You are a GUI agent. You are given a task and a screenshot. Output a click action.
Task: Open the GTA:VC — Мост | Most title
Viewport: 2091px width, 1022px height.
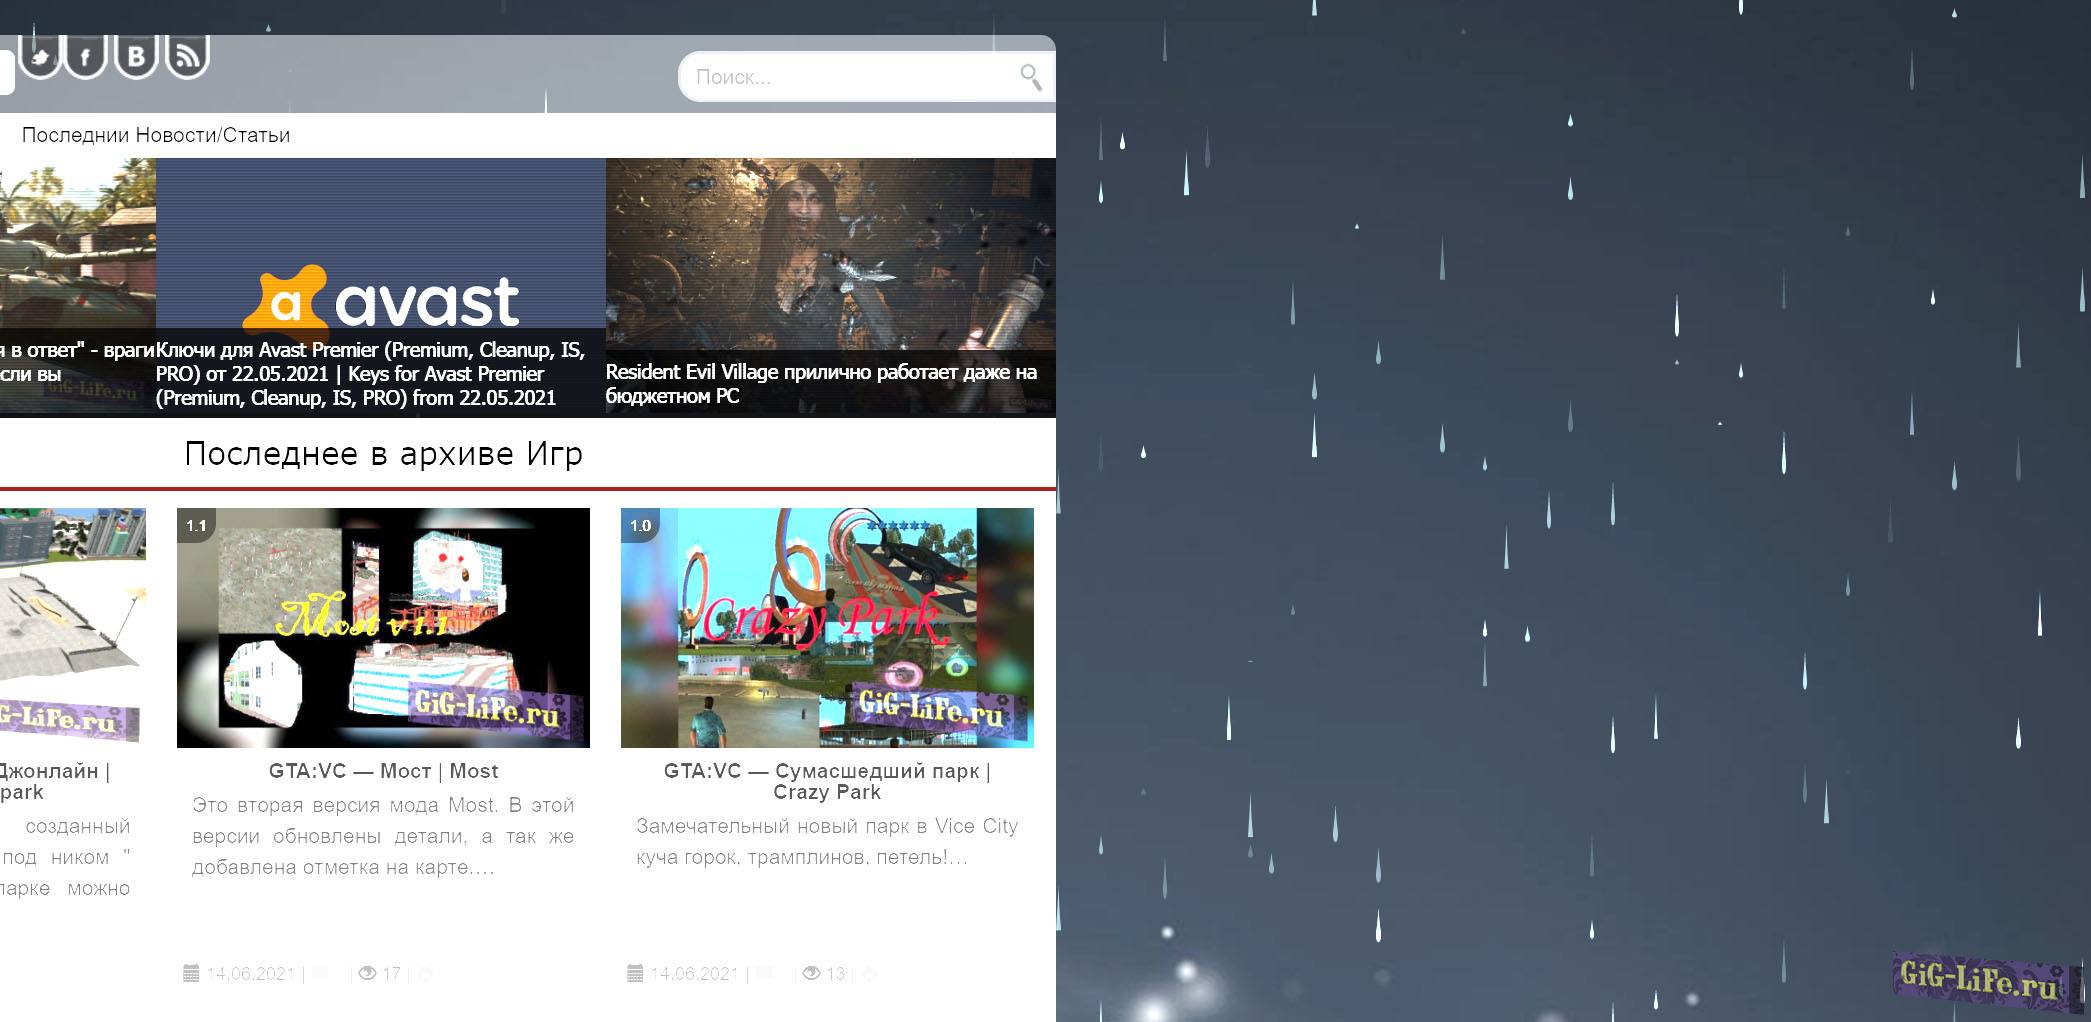pos(383,771)
